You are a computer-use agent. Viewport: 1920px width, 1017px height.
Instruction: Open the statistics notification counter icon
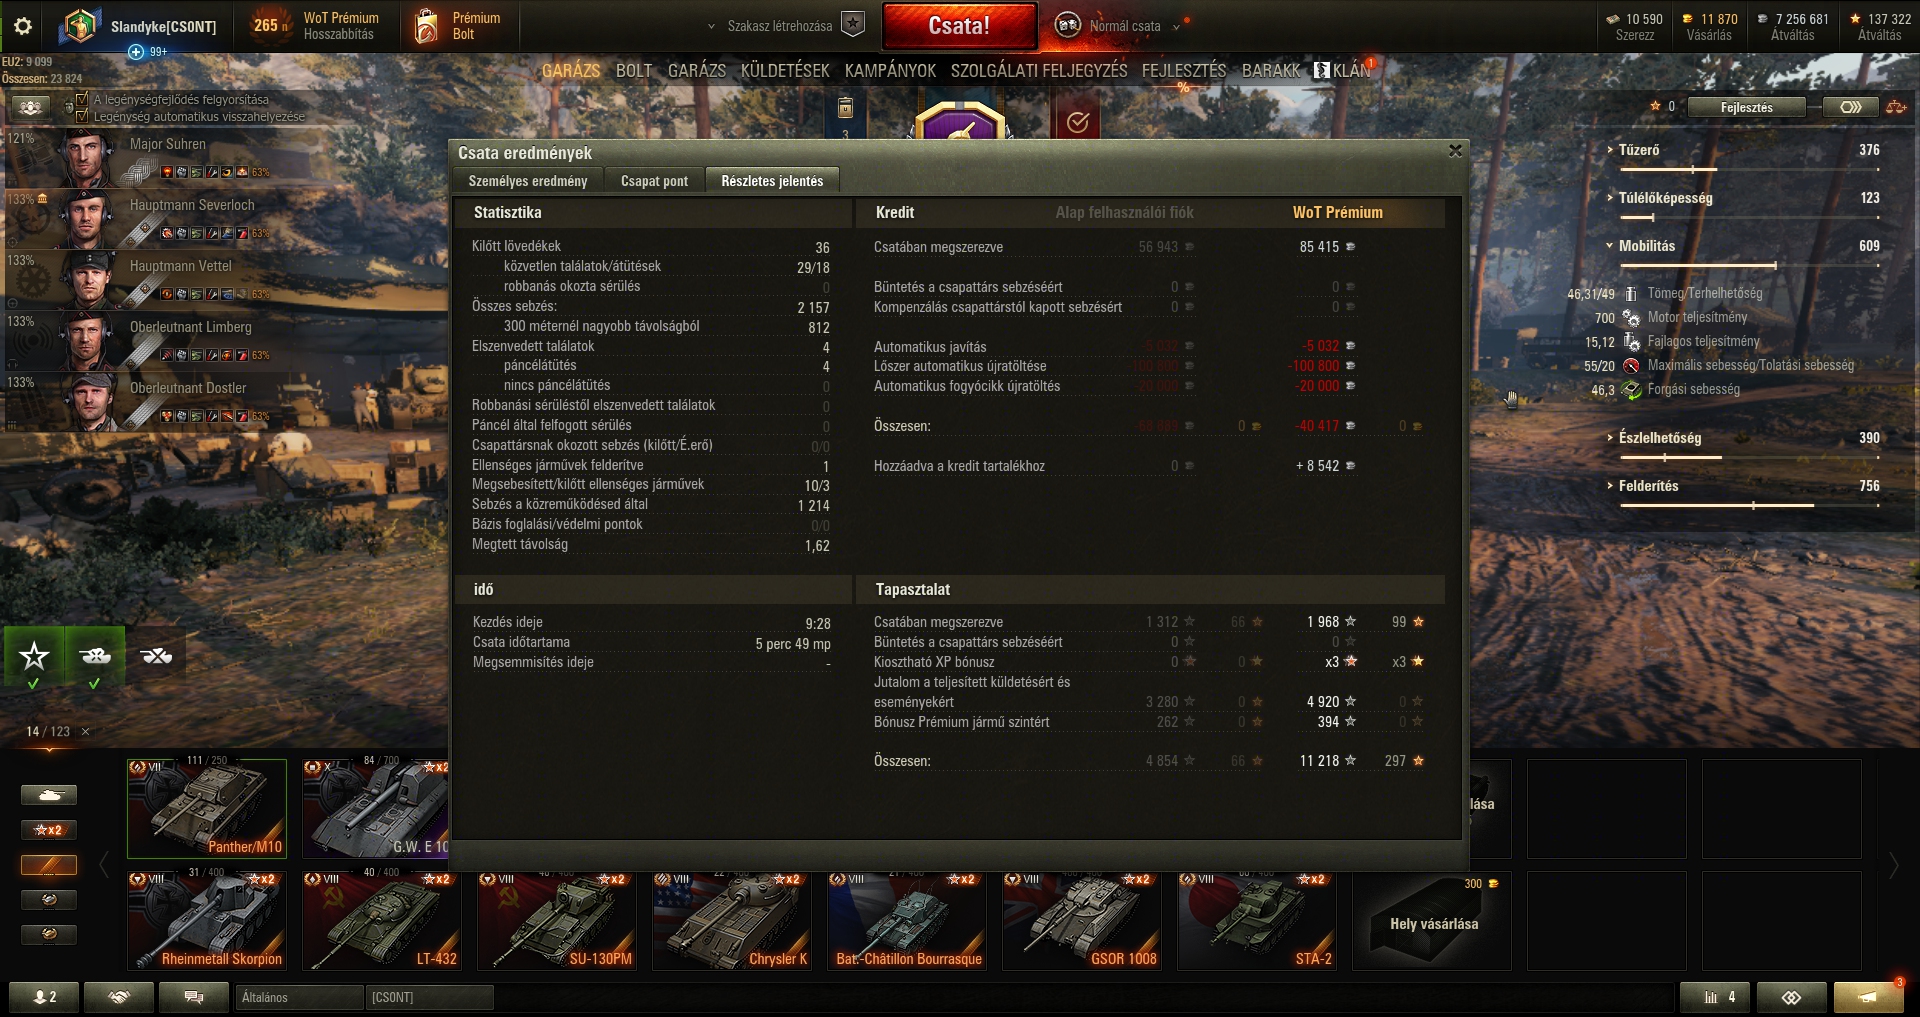[1714, 997]
